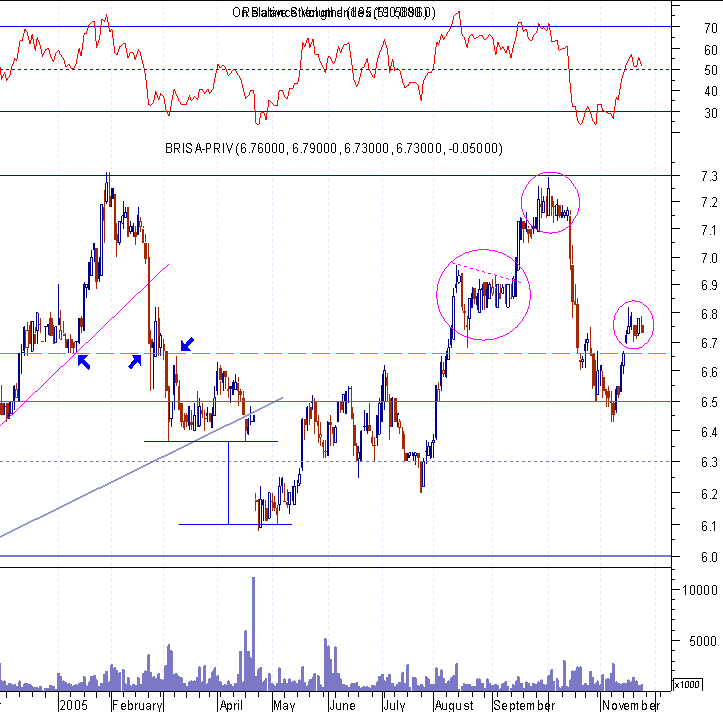Click the 6.7 price axis label

709,343
